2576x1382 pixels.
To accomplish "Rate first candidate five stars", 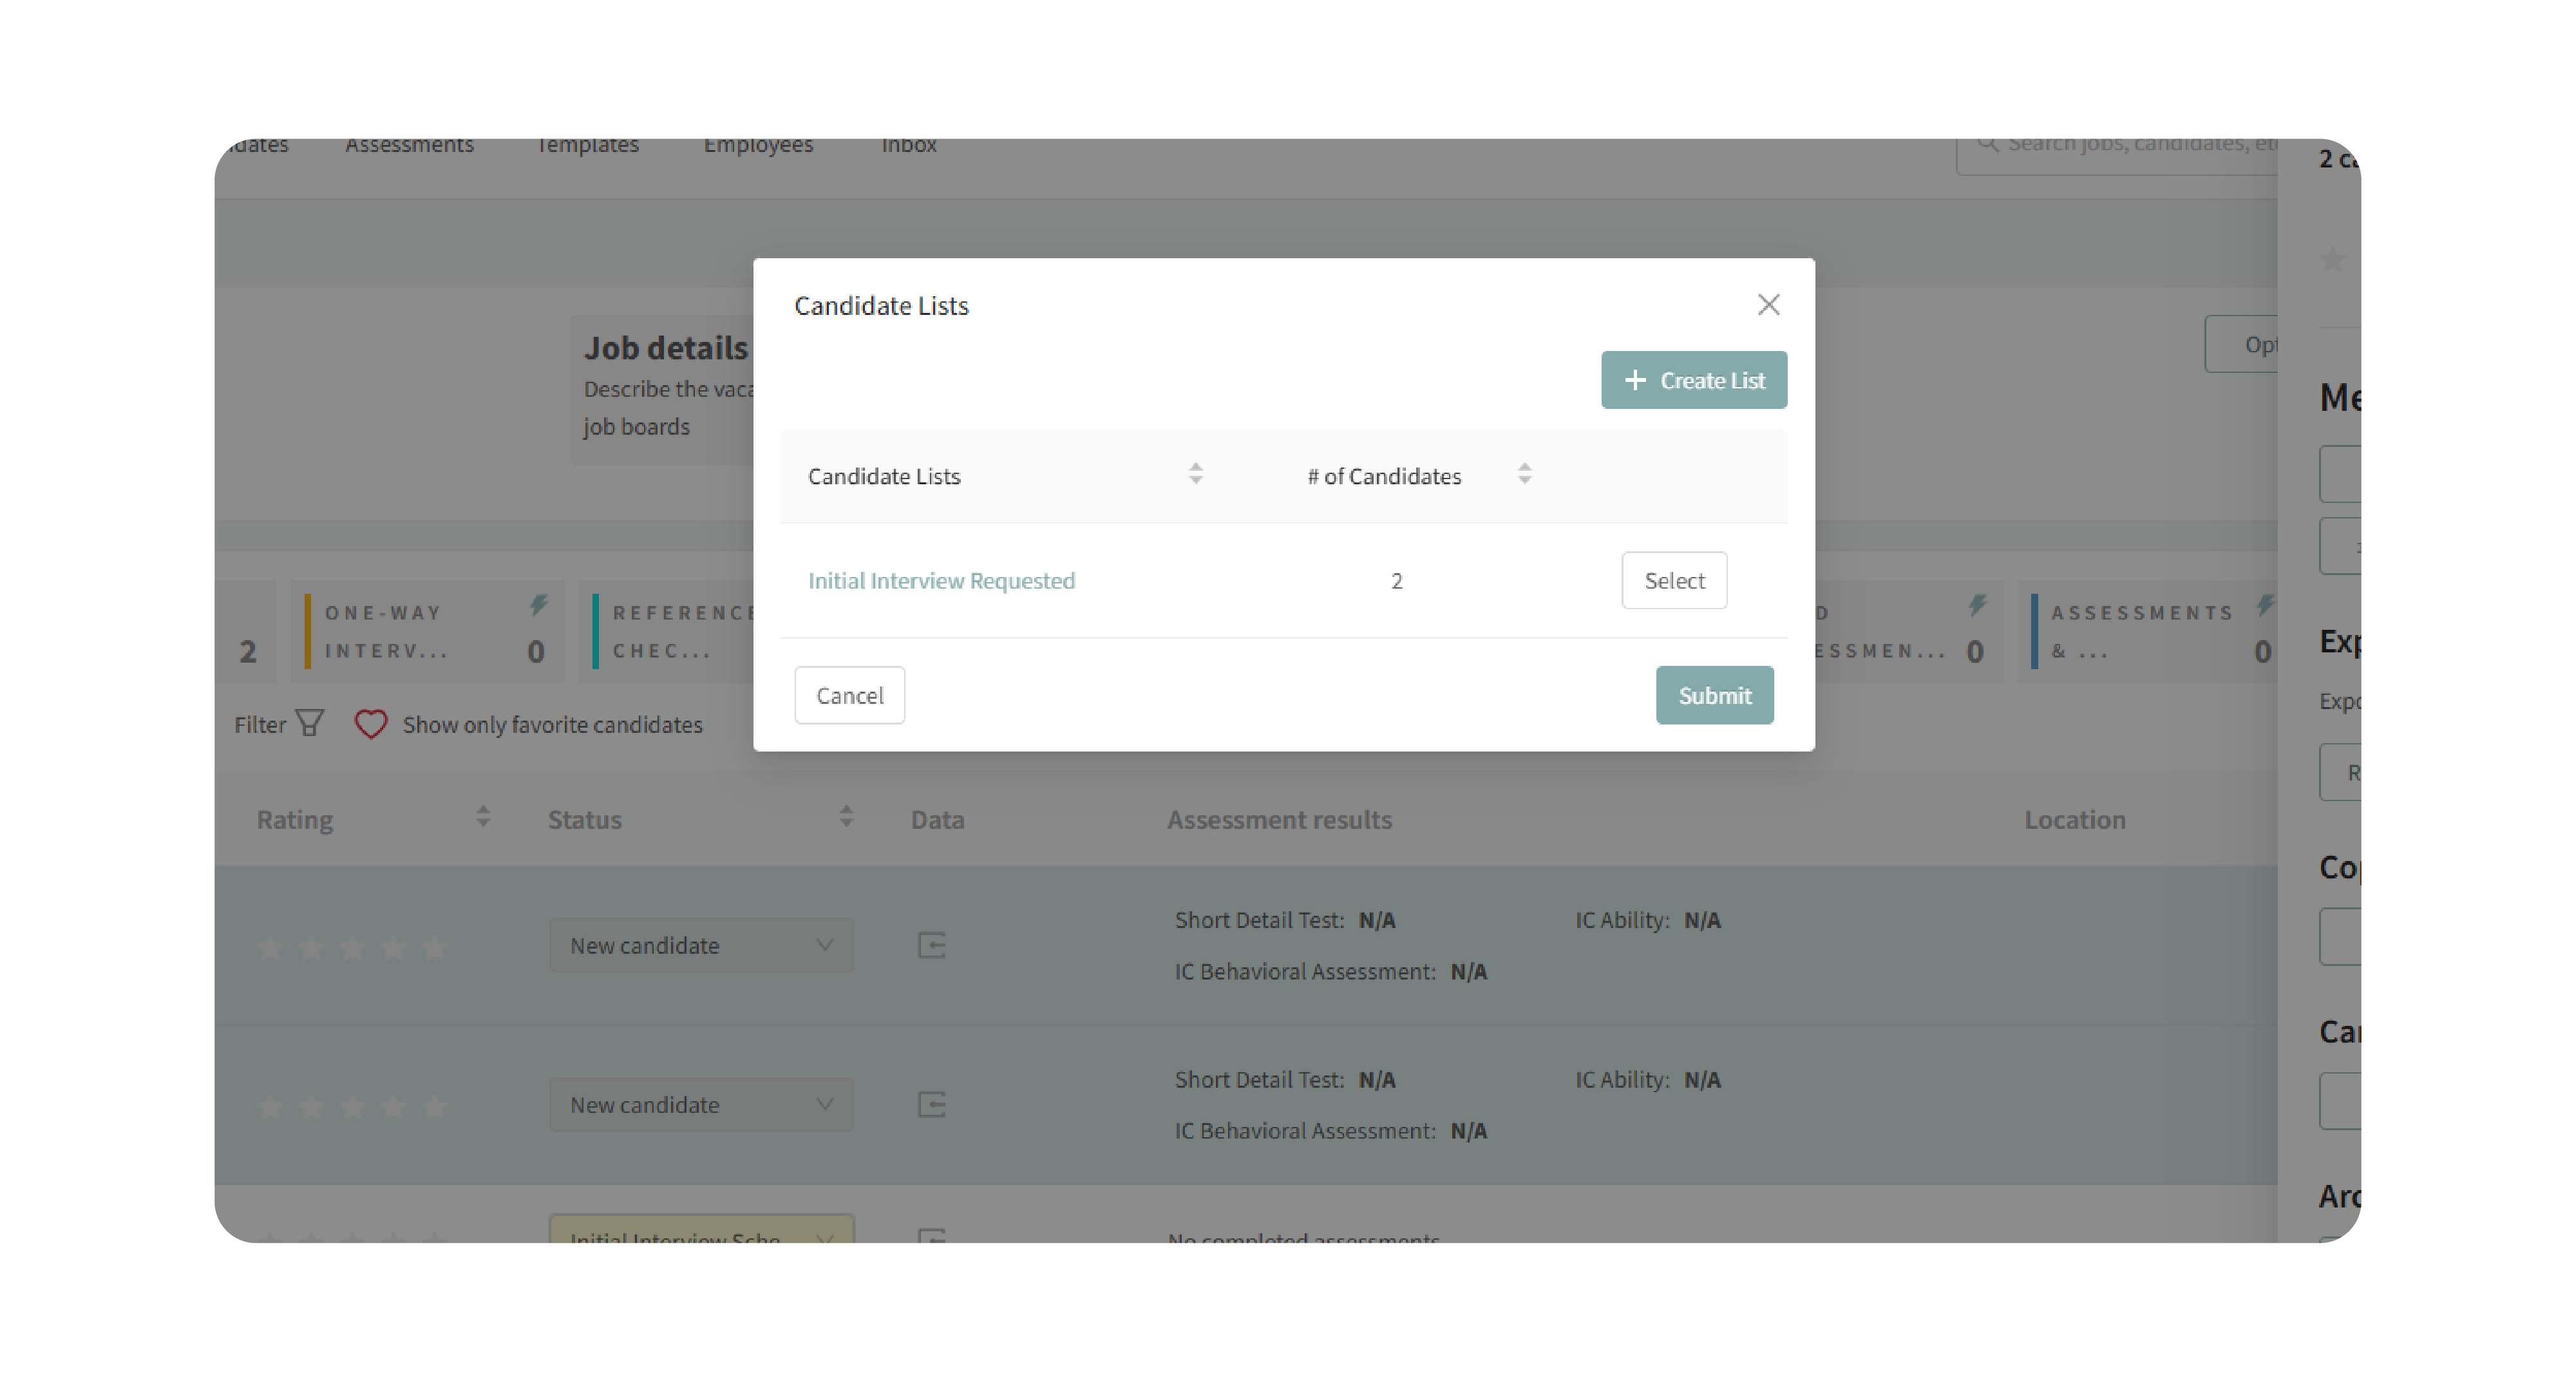I will pos(435,947).
